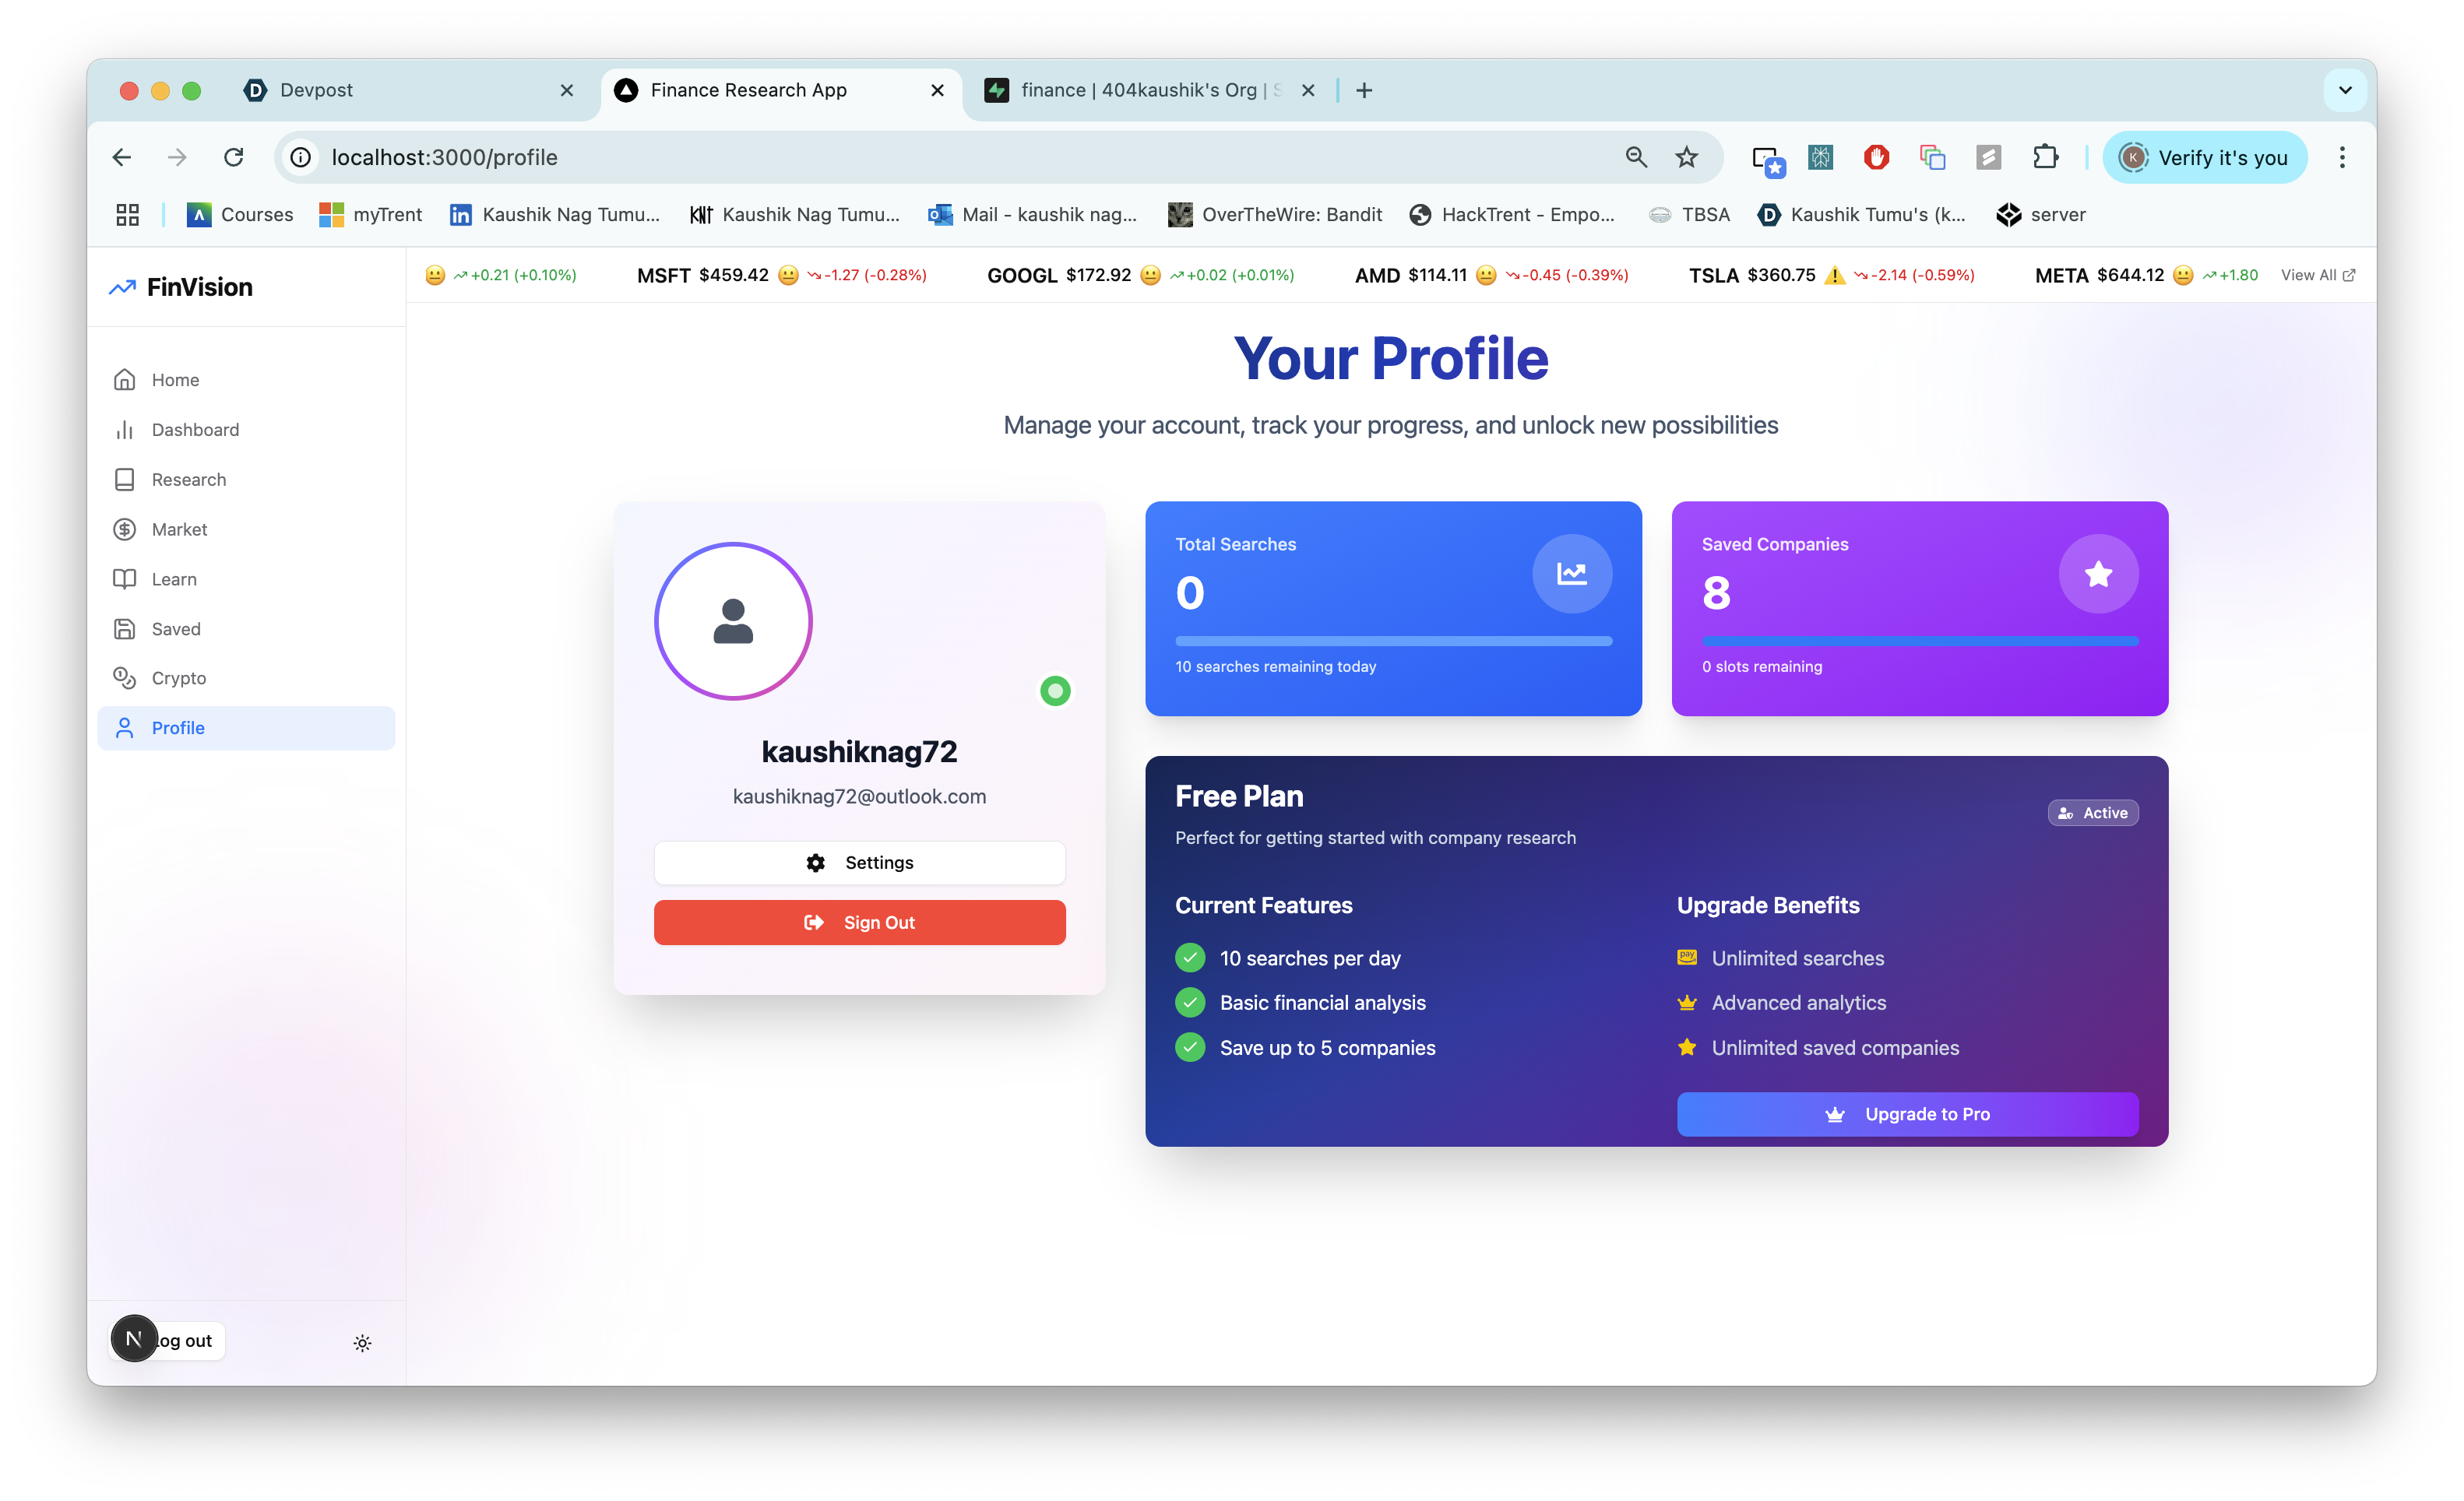Click the chart icon on Total Searches card
This screenshot has width=2464, height=1501.
pos(1571,574)
